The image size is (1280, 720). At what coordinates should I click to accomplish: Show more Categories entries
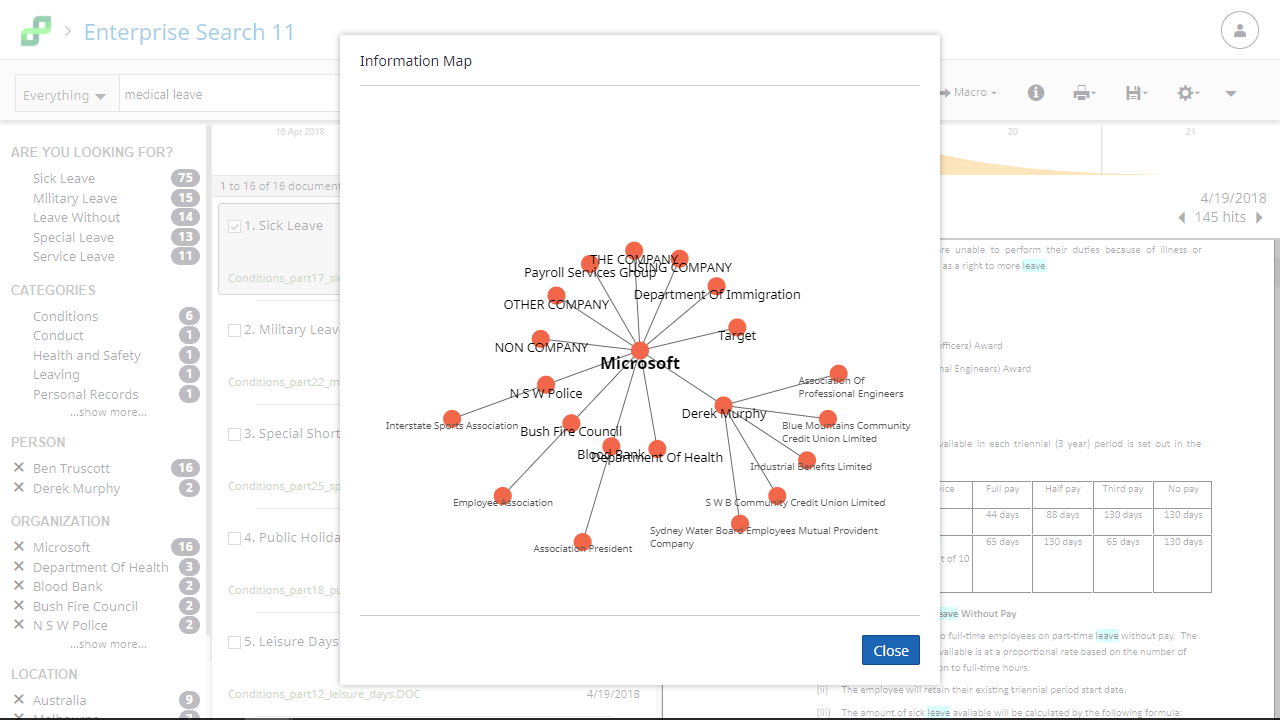click(x=108, y=412)
